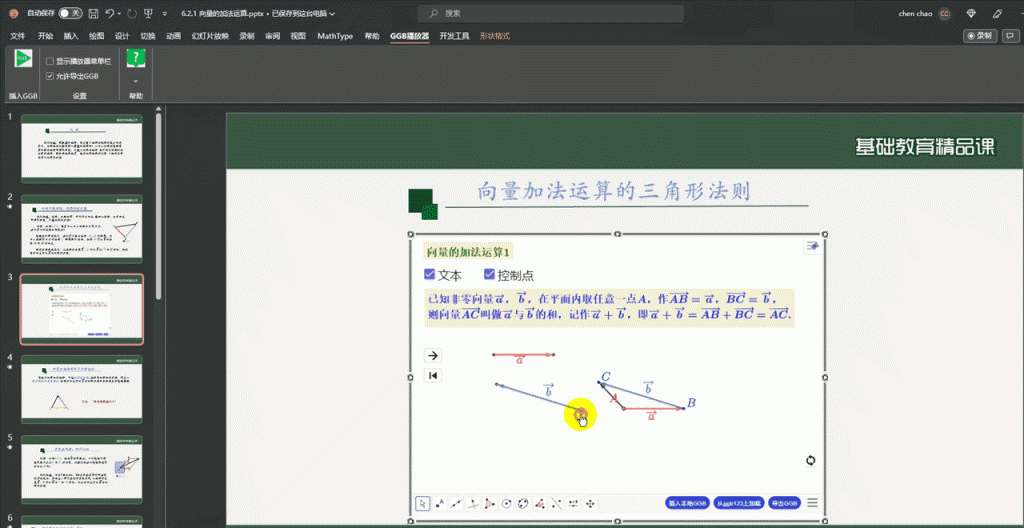
Task: Select slide 5 thumbnail
Action: point(82,469)
